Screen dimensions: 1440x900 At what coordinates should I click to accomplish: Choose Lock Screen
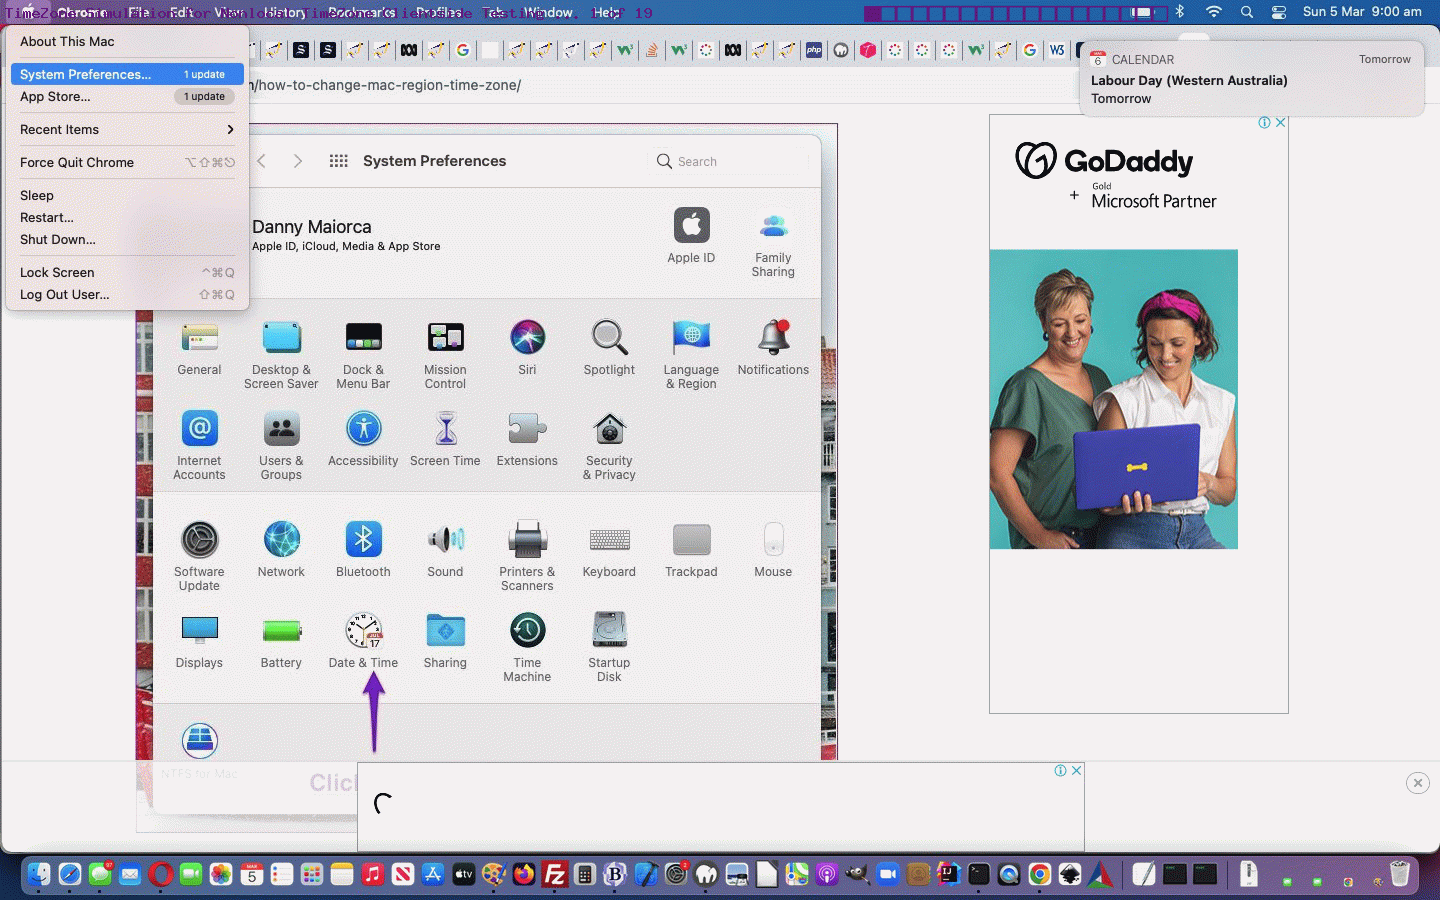tap(127, 272)
